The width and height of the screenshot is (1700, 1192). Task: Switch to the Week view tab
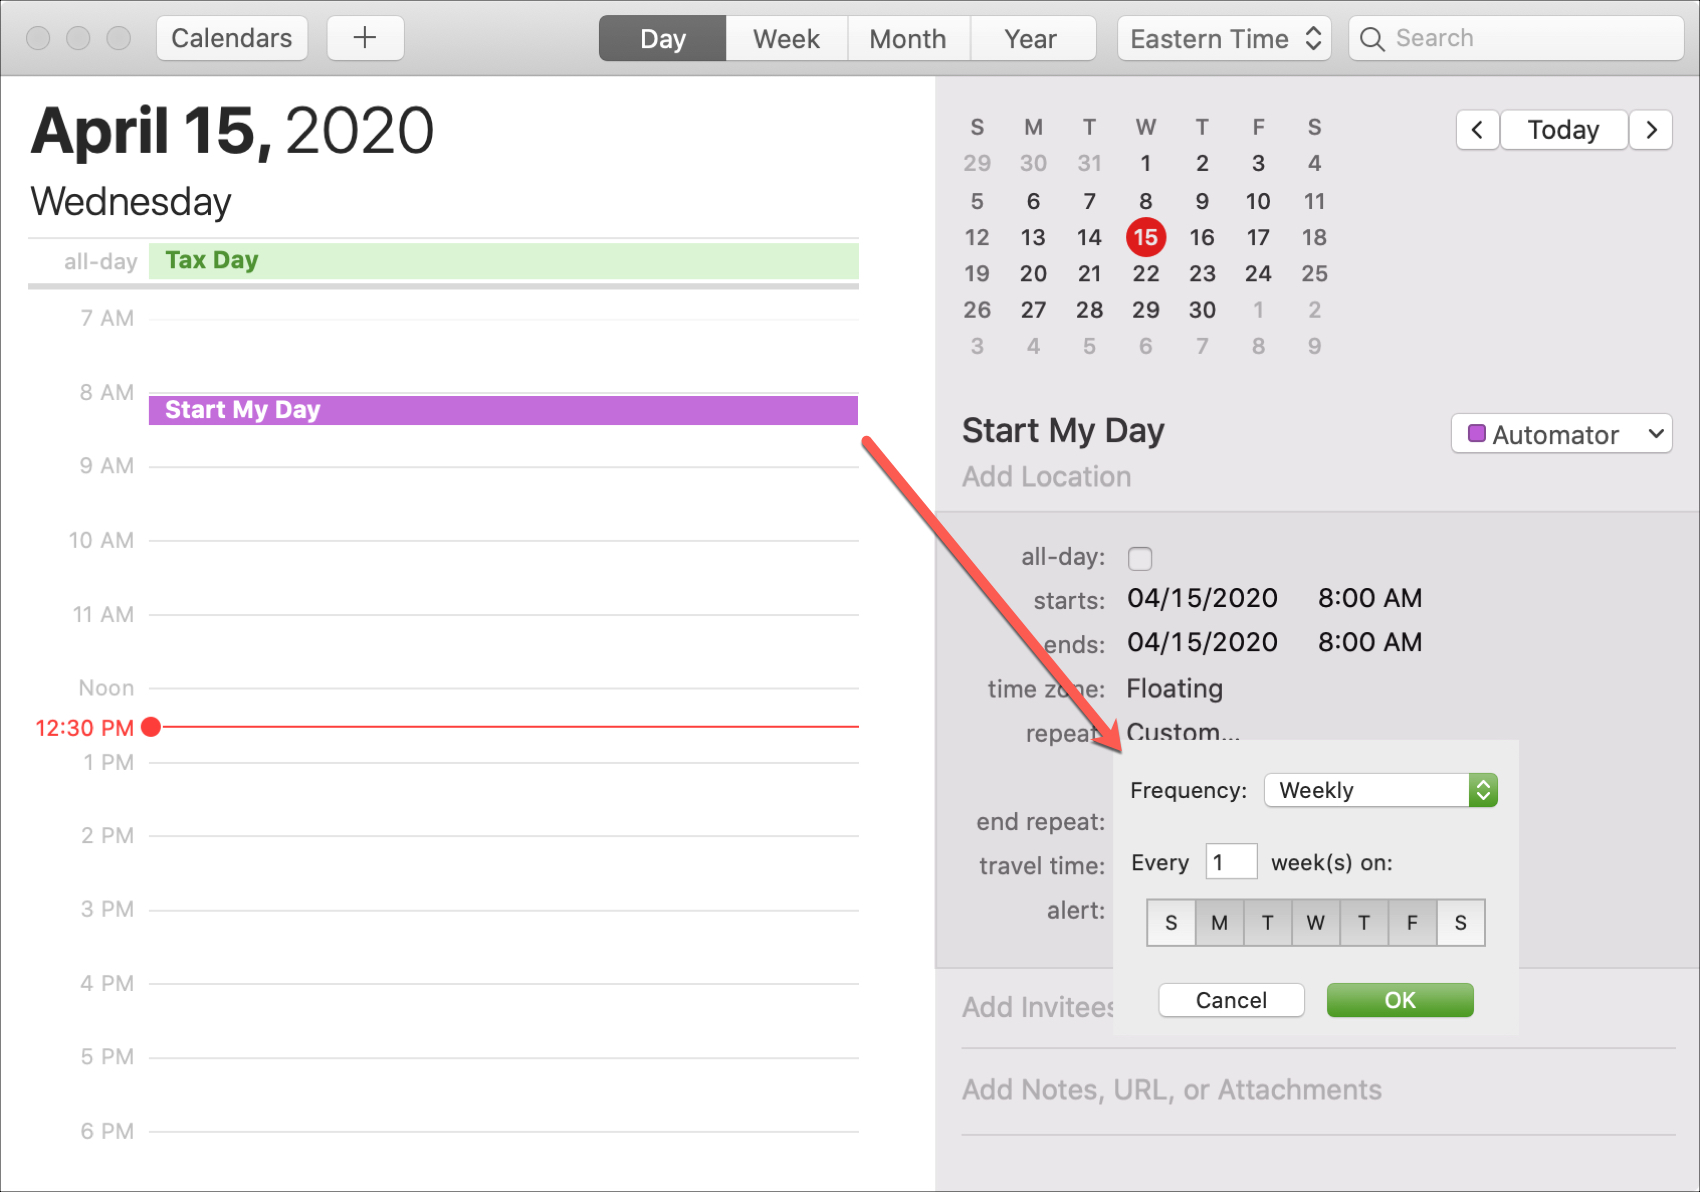786,39
